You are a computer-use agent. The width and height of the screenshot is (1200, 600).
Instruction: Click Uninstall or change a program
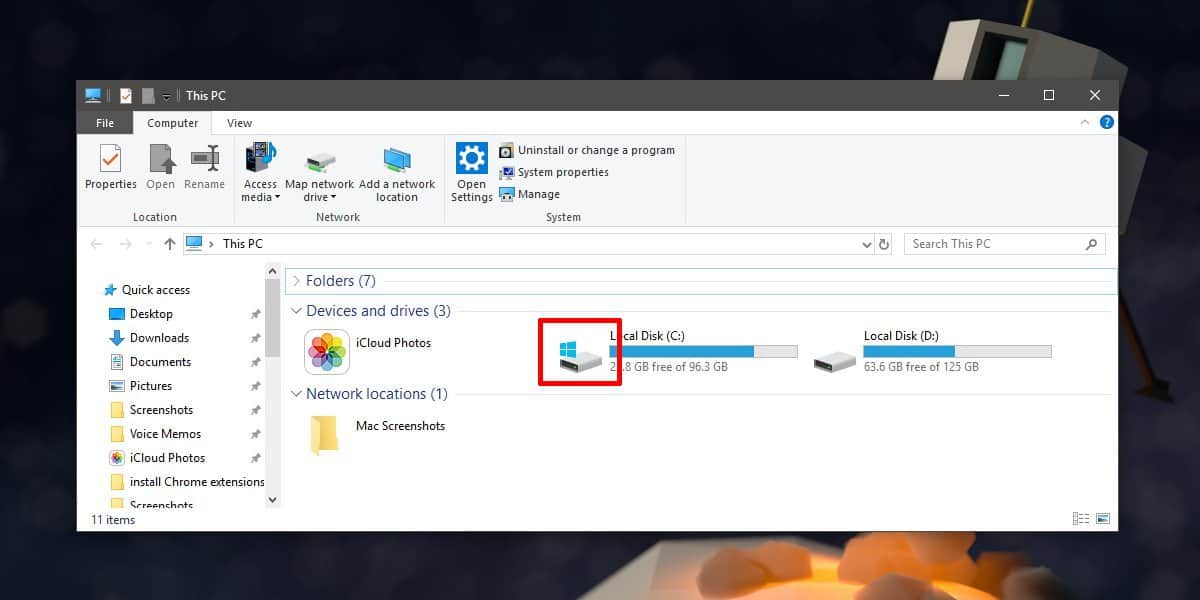[x=587, y=150]
